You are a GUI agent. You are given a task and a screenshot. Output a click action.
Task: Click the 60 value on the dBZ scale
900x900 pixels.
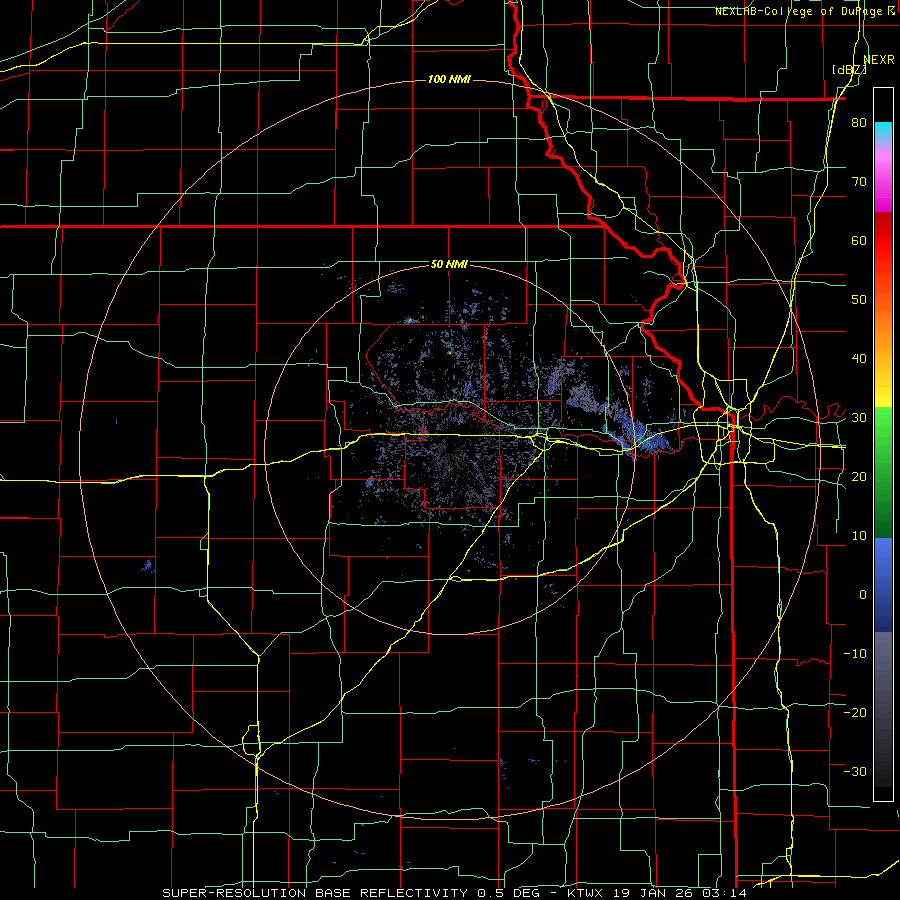click(859, 240)
